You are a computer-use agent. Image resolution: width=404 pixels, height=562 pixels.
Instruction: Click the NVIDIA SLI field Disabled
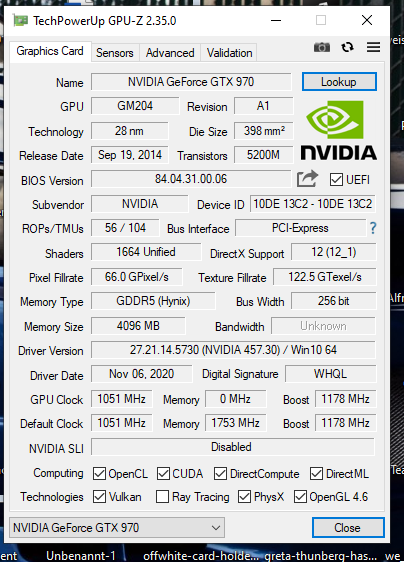tap(233, 447)
